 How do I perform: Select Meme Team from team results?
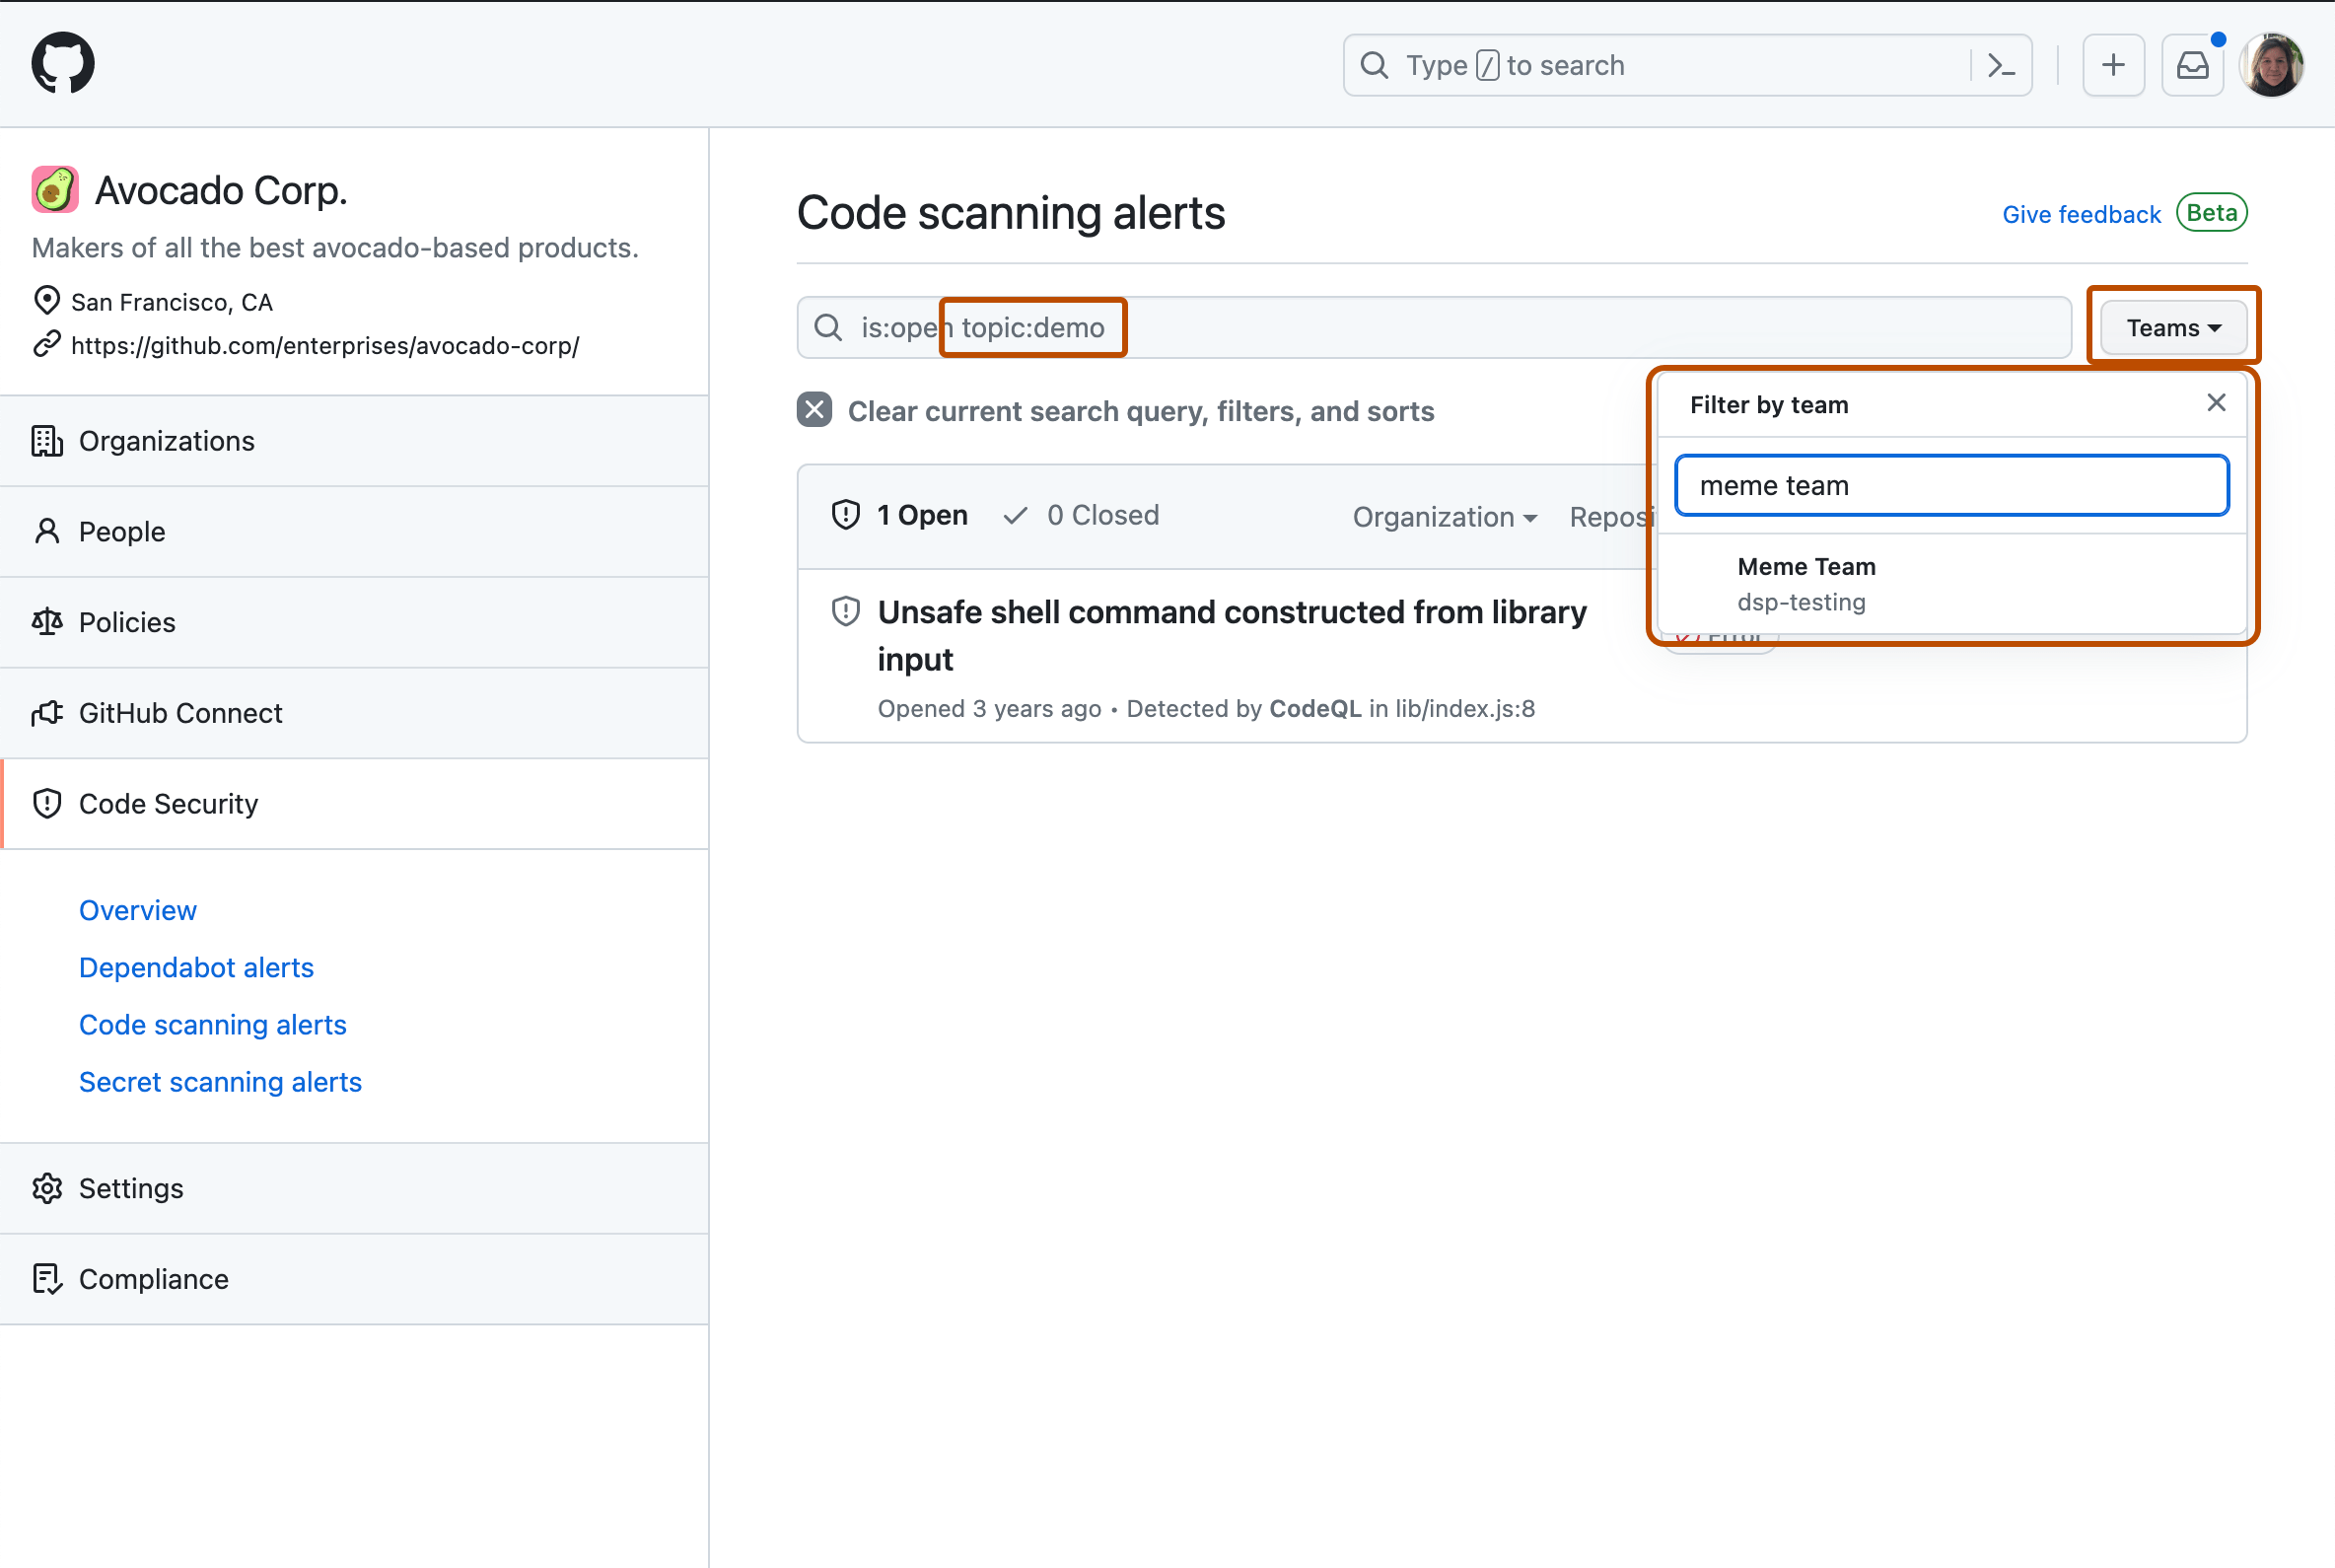(x=1951, y=584)
